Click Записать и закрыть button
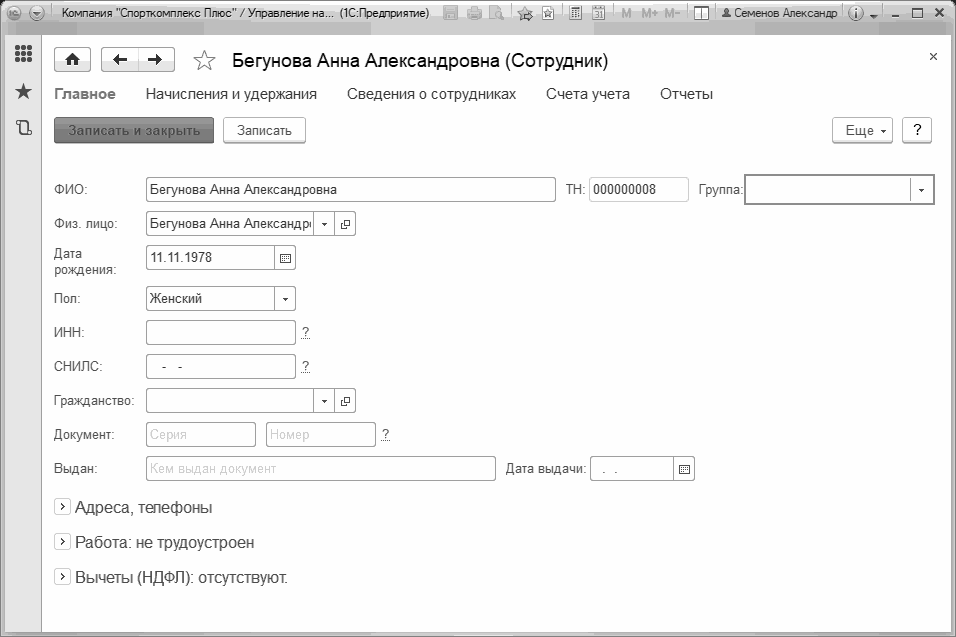Image resolution: width=956 pixels, height=637 pixels. [x=134, y=130]
